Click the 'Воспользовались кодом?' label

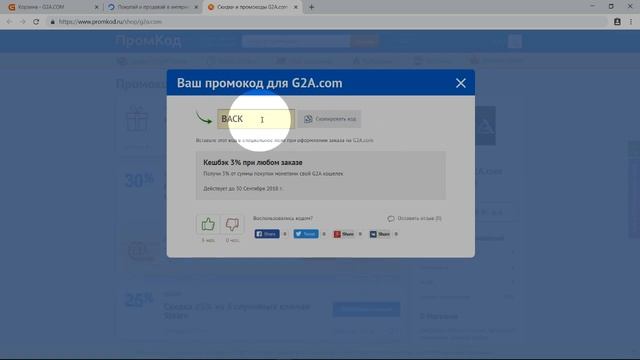pos(283,218)
